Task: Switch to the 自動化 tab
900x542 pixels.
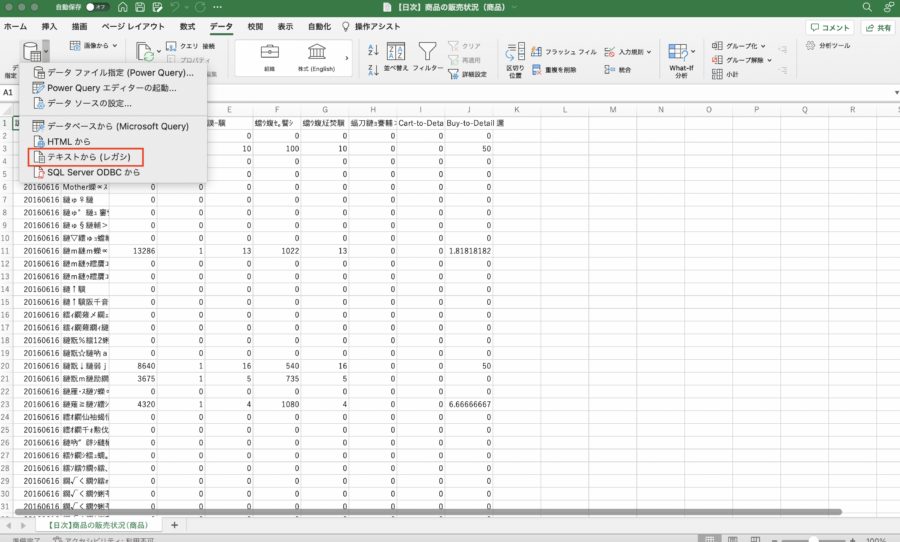Action: [319, 26]
